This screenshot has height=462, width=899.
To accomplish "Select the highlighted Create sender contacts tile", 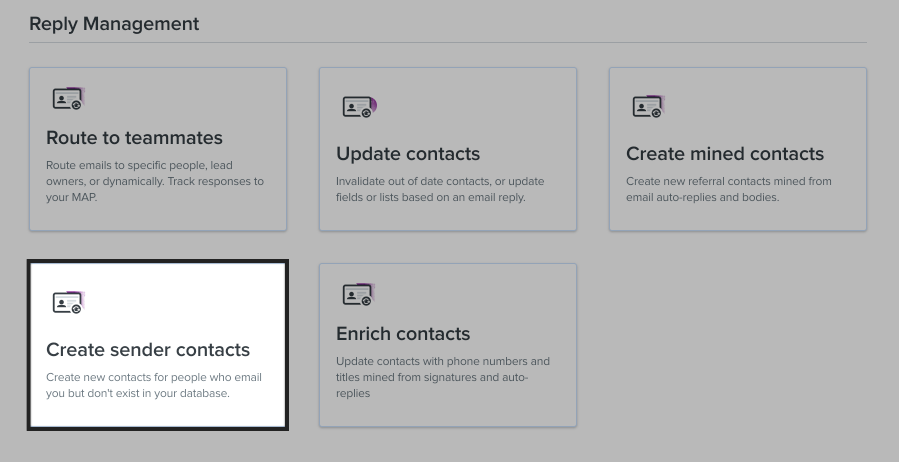I will coord(158,345).
